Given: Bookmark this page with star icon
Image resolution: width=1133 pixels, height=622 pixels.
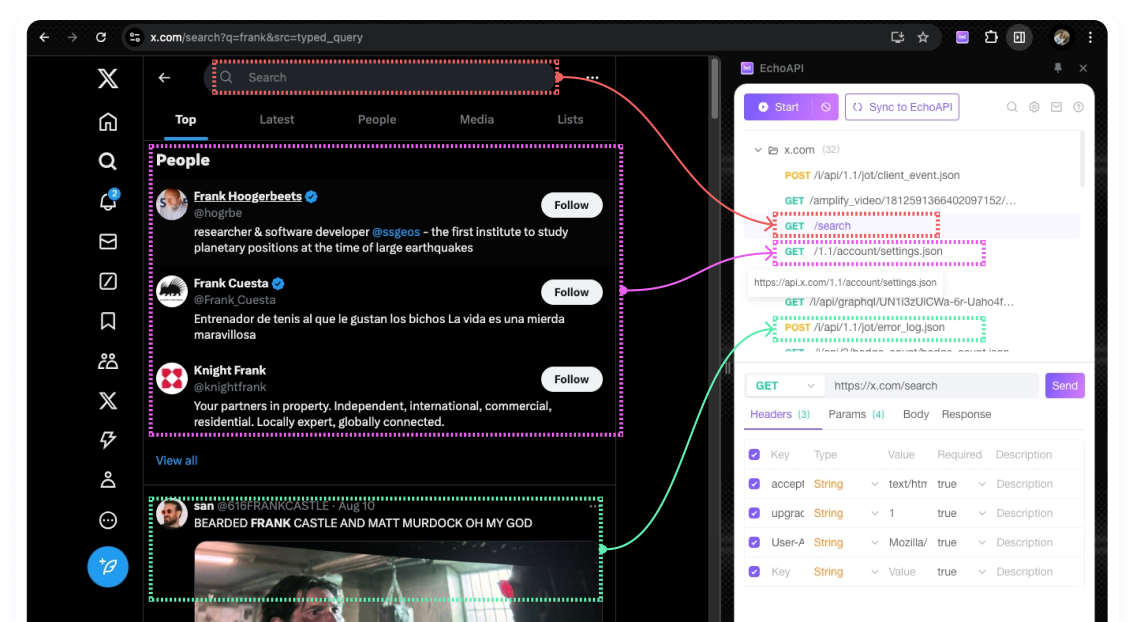Looking at the screenshot, I should (923, 37).
